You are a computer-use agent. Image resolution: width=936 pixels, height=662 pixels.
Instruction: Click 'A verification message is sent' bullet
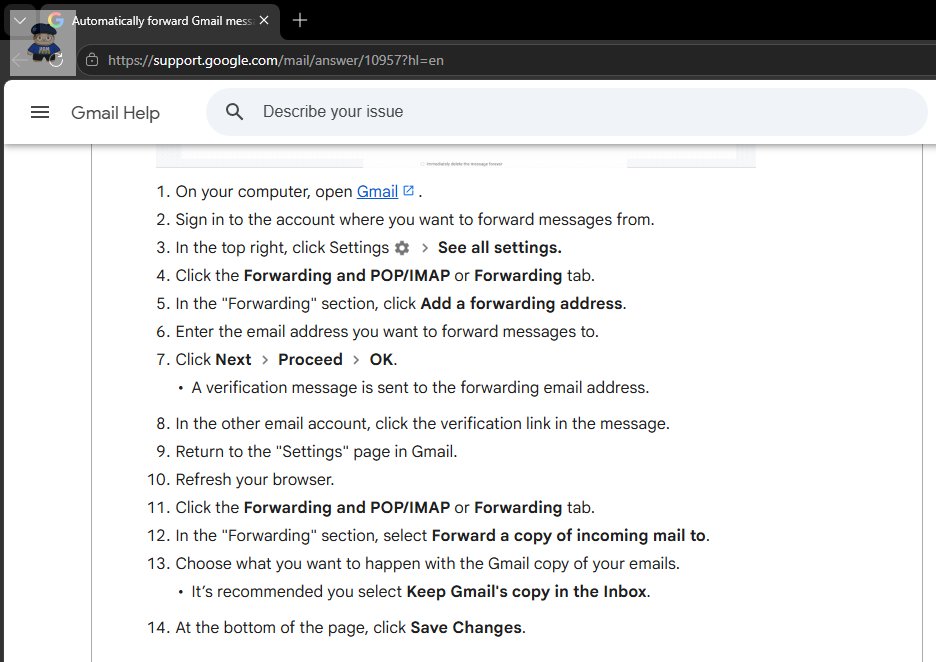pos(420,388)
